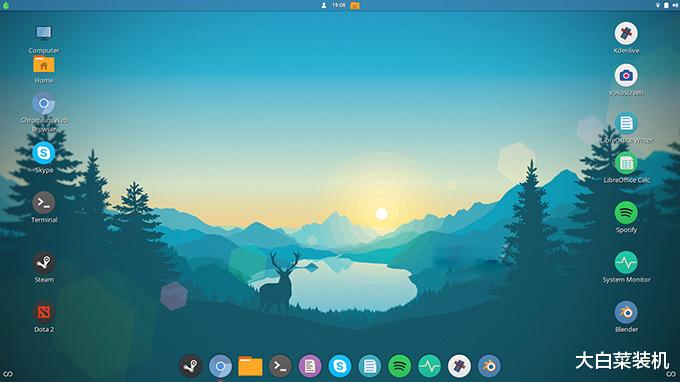Launch System Monitor from the dock

(x=429, y=366)
